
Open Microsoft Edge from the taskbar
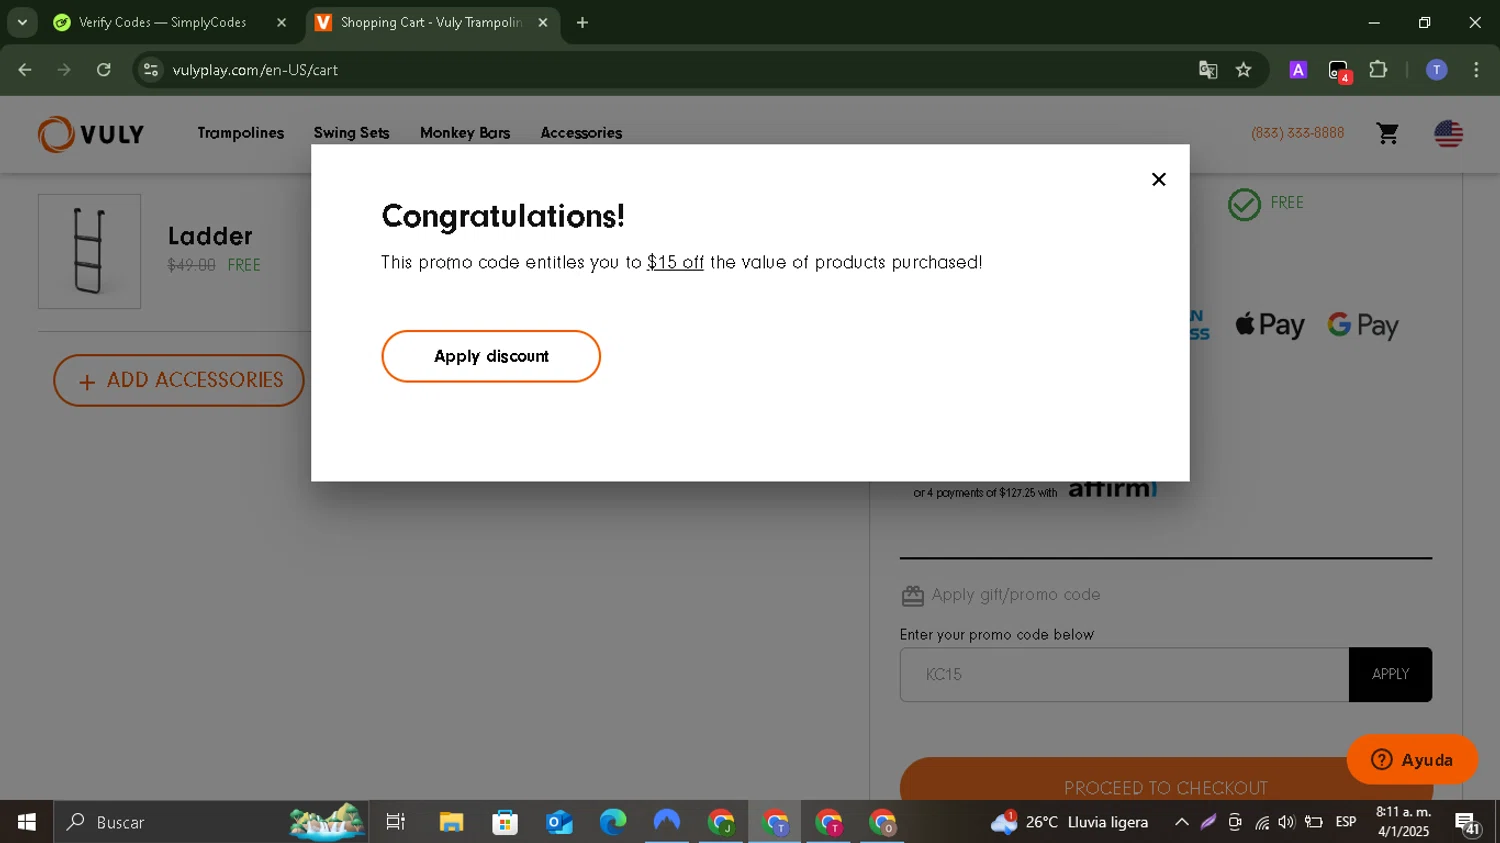pyautogui.click(x=613, y=822)
